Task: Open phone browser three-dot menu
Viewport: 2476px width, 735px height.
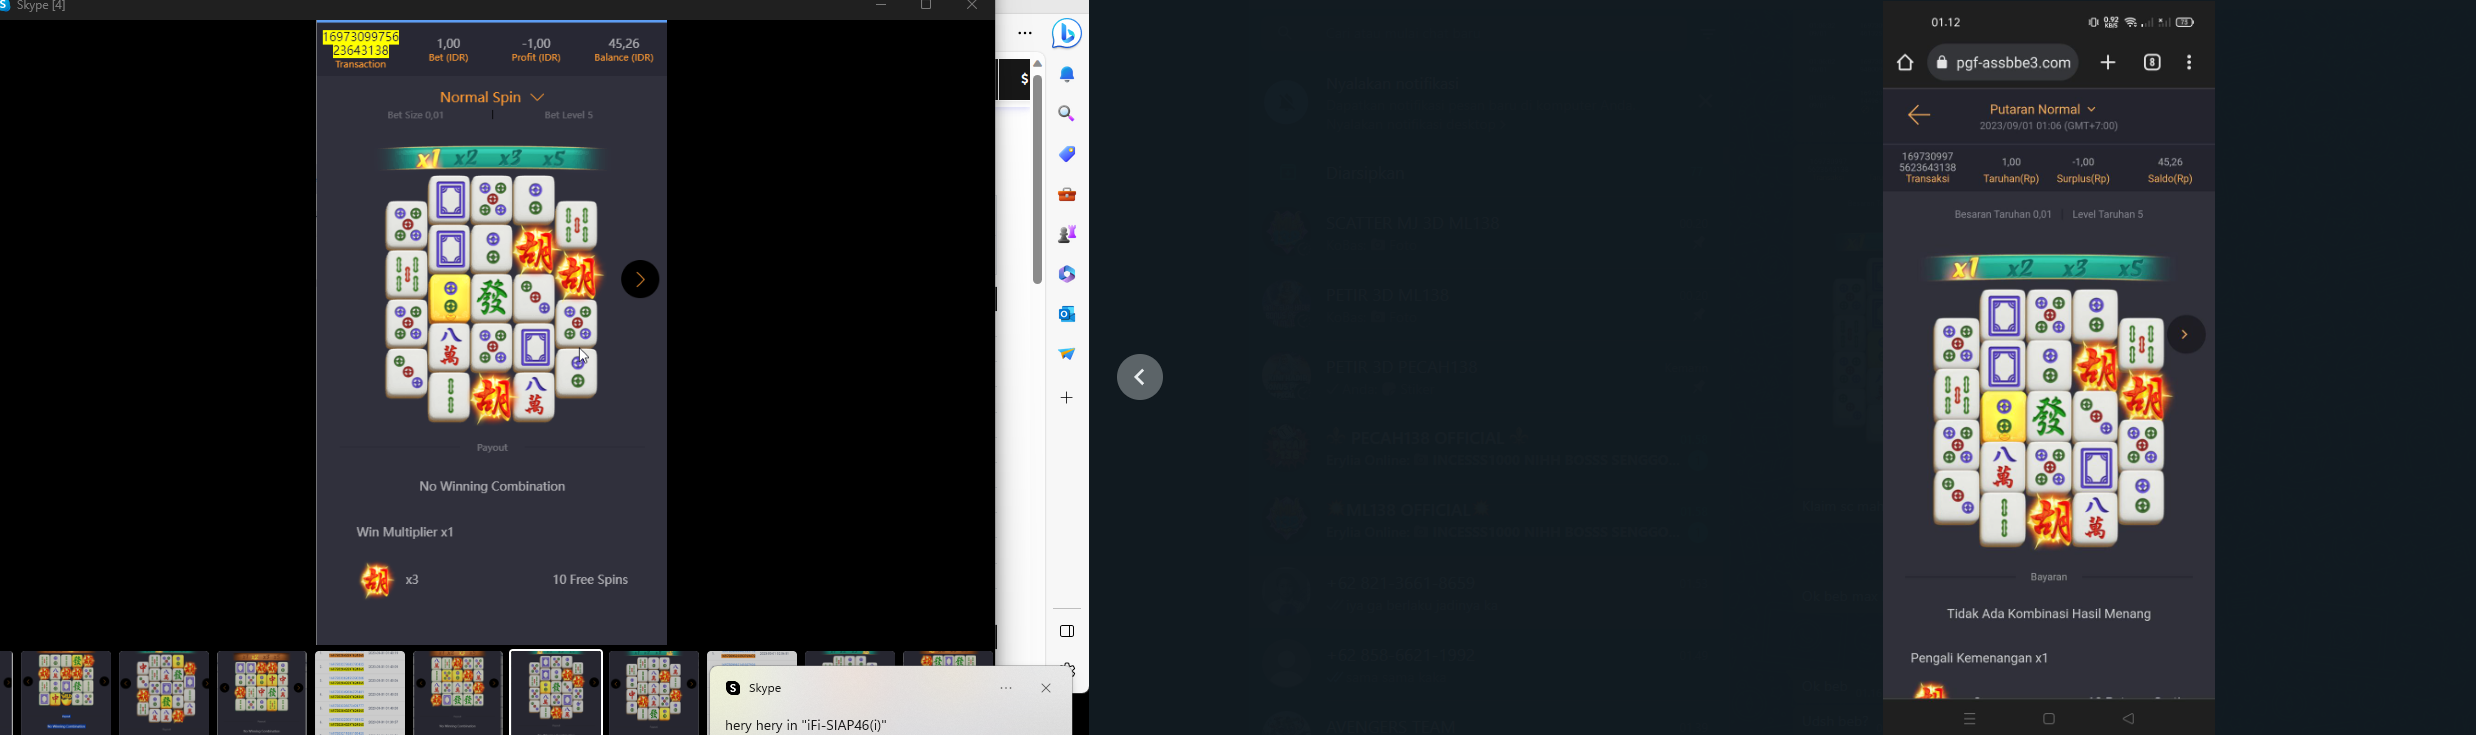Action: coord(2190,63)
